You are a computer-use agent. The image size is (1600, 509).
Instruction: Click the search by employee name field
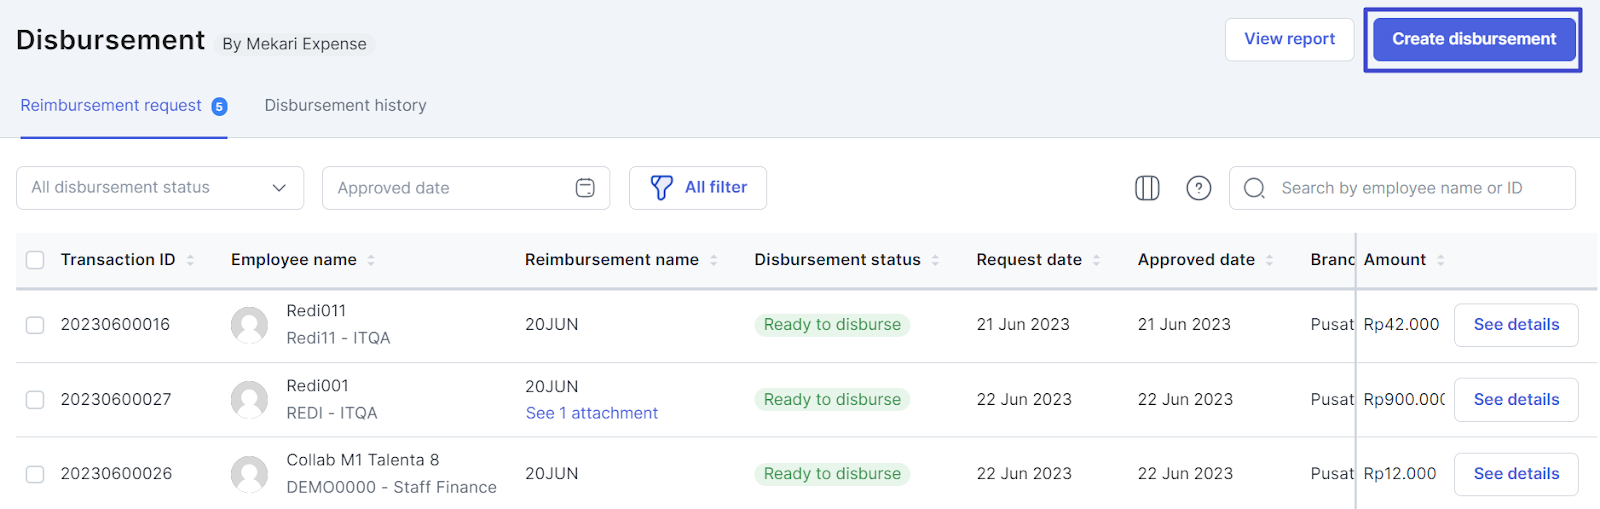[1402, 188]
